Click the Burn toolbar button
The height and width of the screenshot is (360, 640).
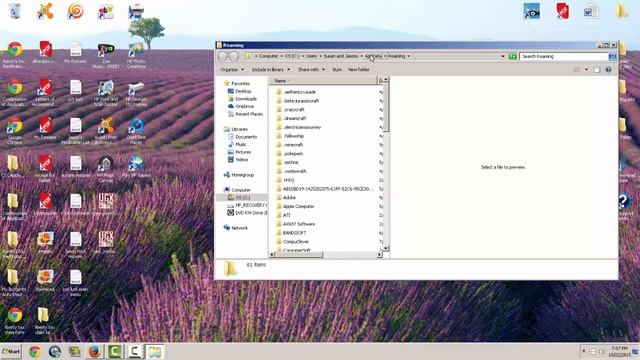(x=337, y=70)
